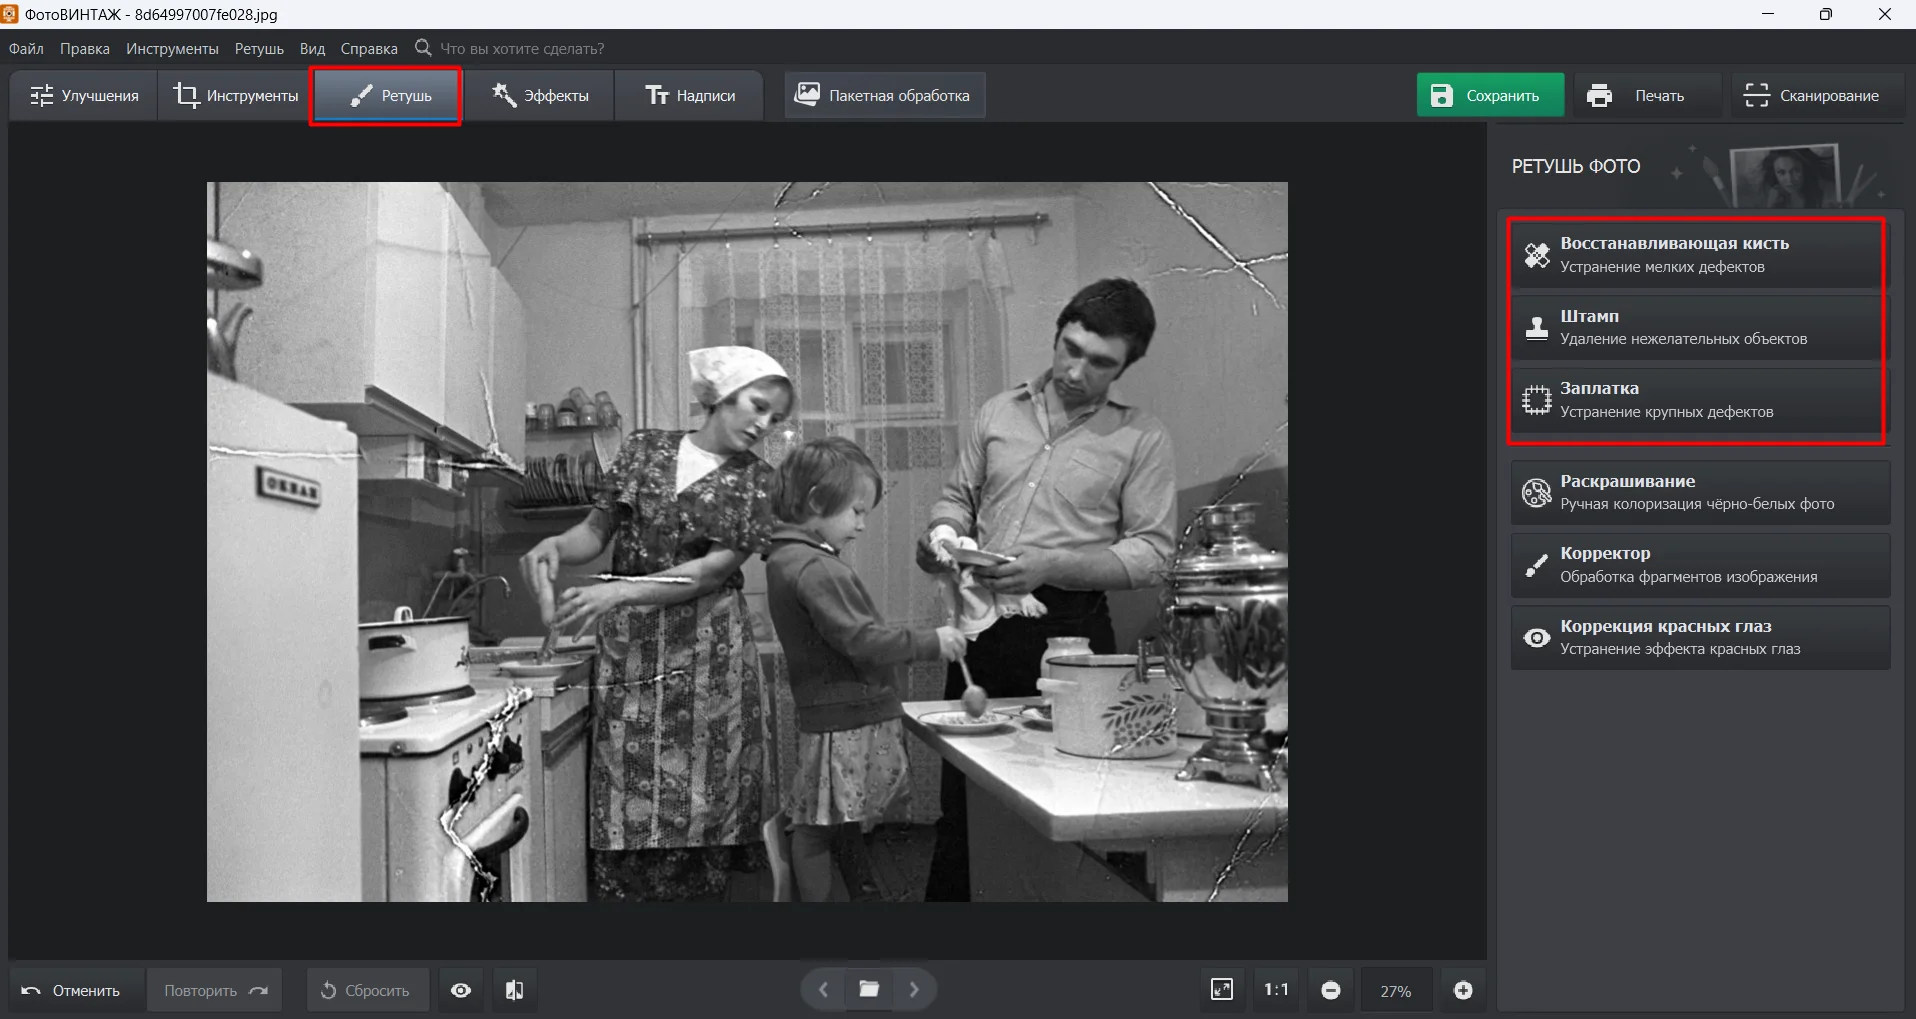Click the Сбросить button
Screen dimensions: 1916x1019
[367, 990]
